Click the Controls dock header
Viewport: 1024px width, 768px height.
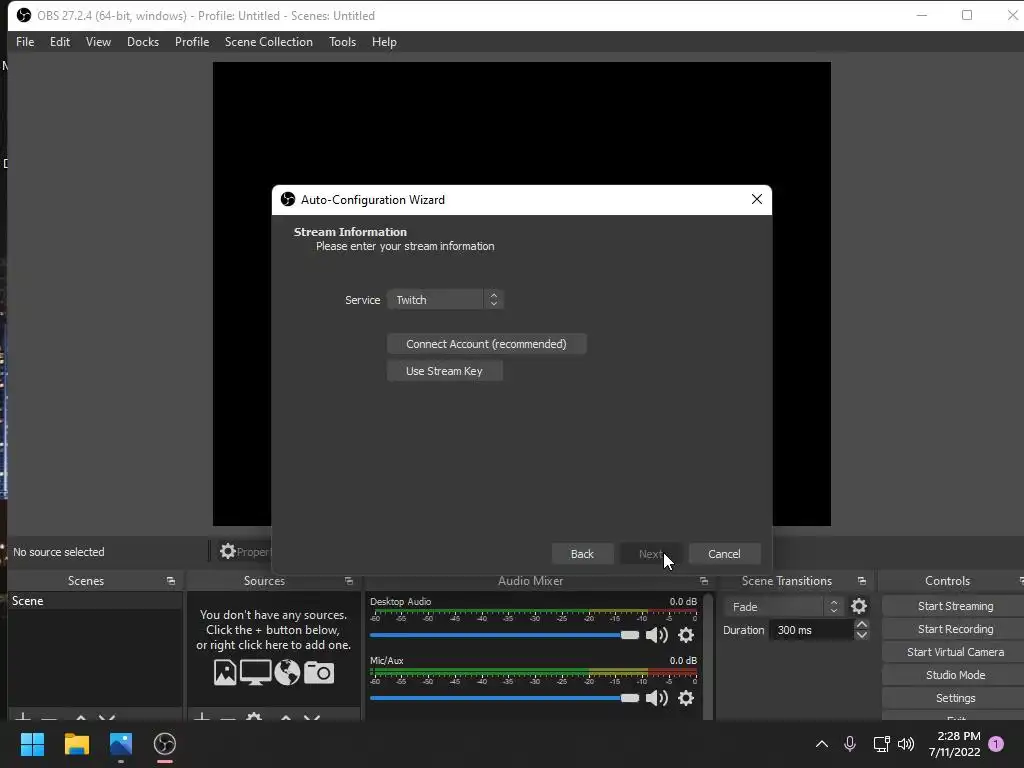point(948,581)
